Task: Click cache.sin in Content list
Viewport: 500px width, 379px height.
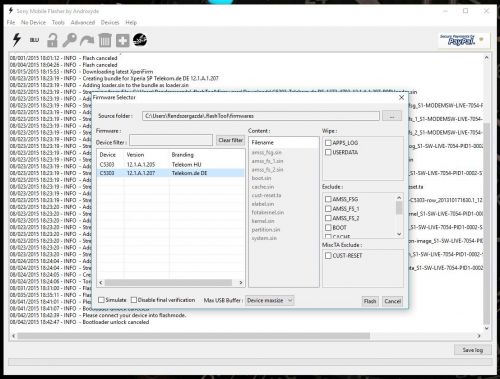Action: coord(263,187)
